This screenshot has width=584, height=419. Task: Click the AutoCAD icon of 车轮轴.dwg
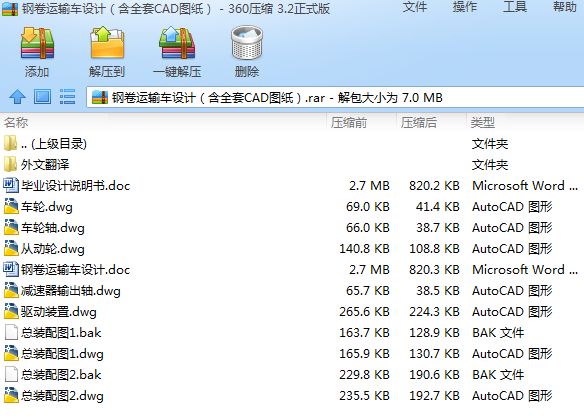pos(11,227)
